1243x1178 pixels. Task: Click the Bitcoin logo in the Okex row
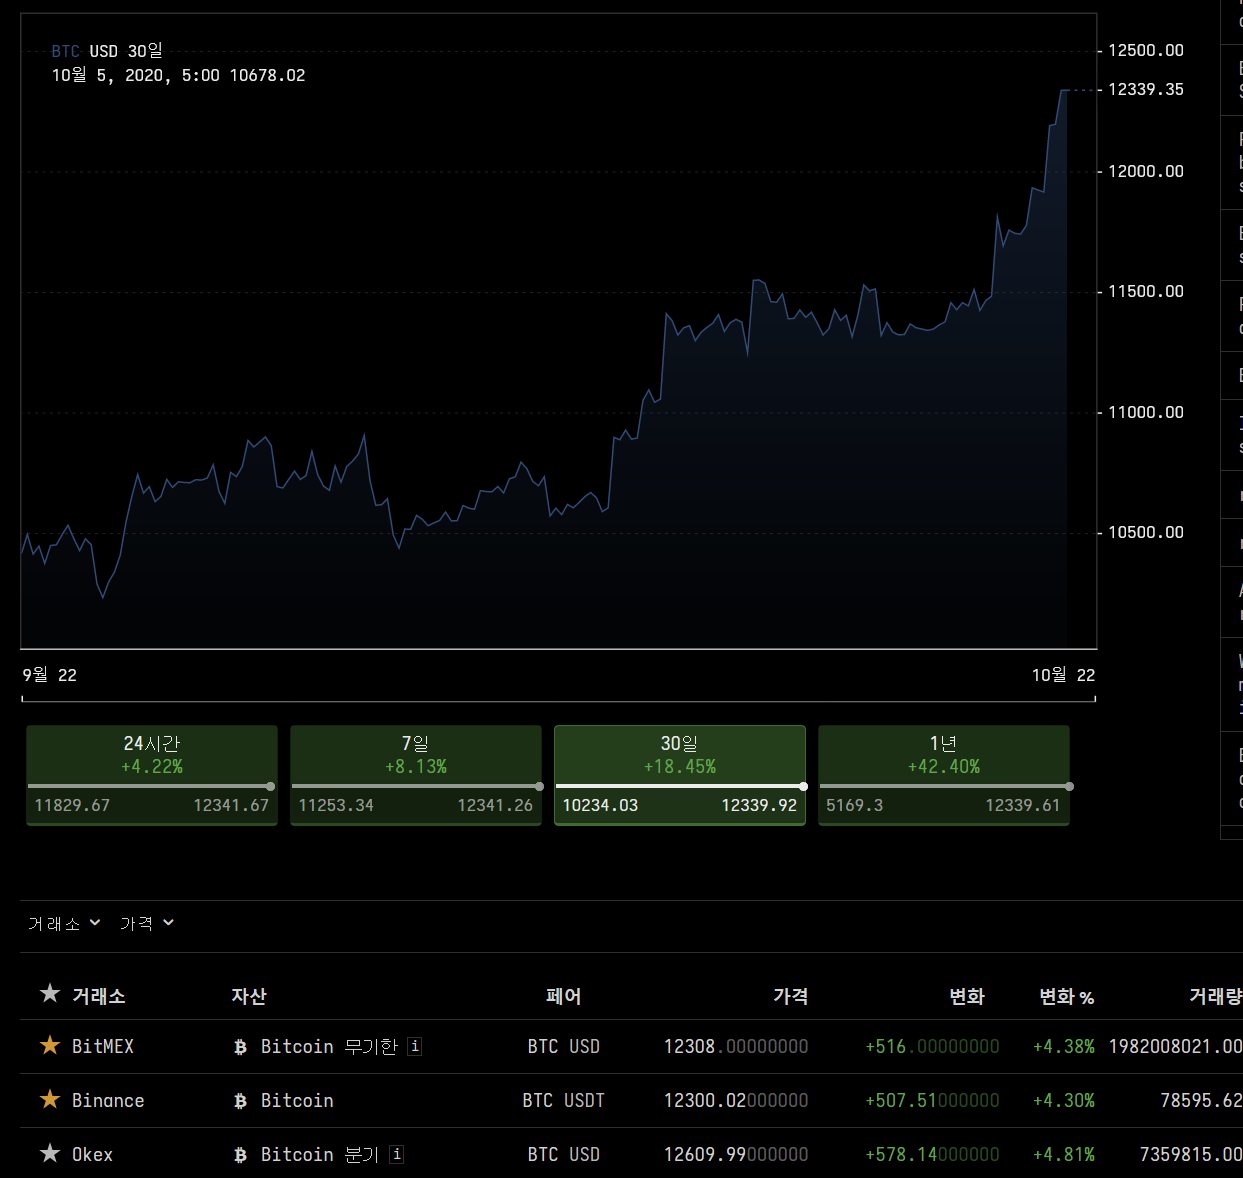point(240,1155)
